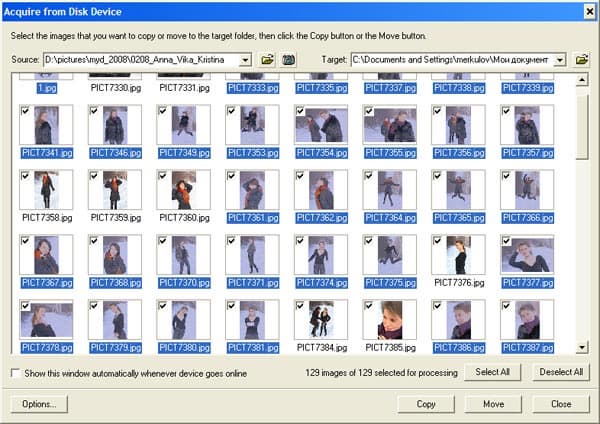The image size is (600, 424).
Task: Click the Close button
Action: (x=561, y=404)
